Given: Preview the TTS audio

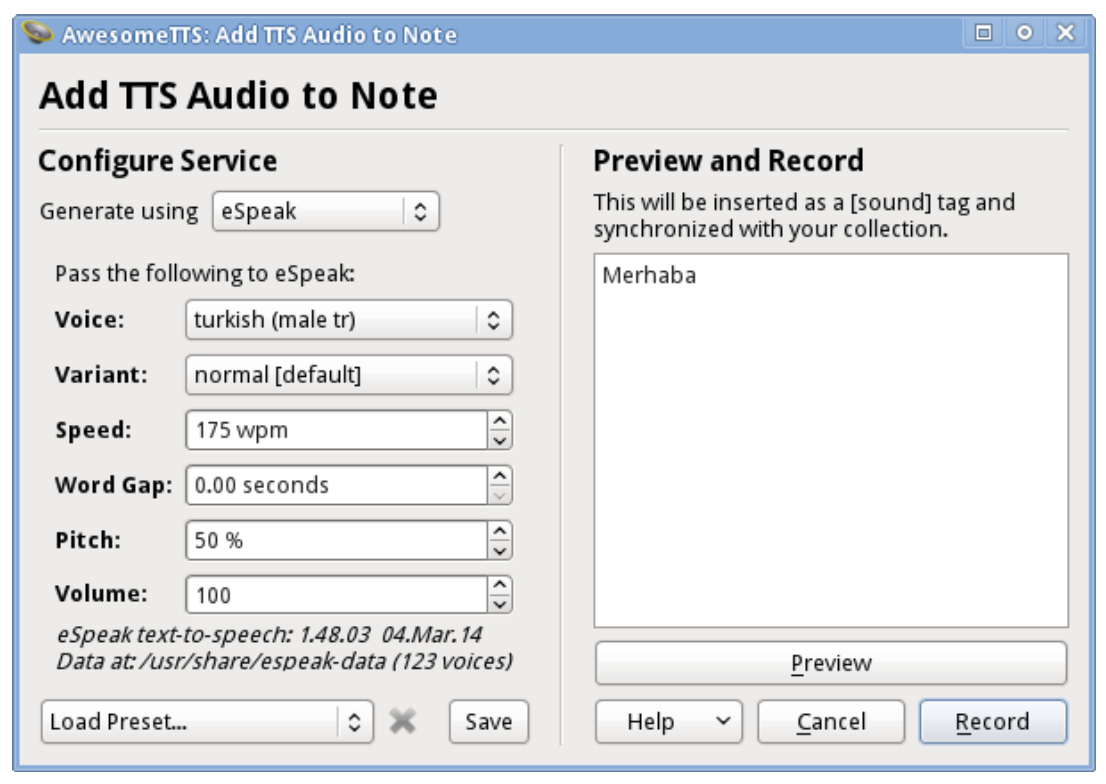Looking at the screenshot, I should tap(831, 663).
